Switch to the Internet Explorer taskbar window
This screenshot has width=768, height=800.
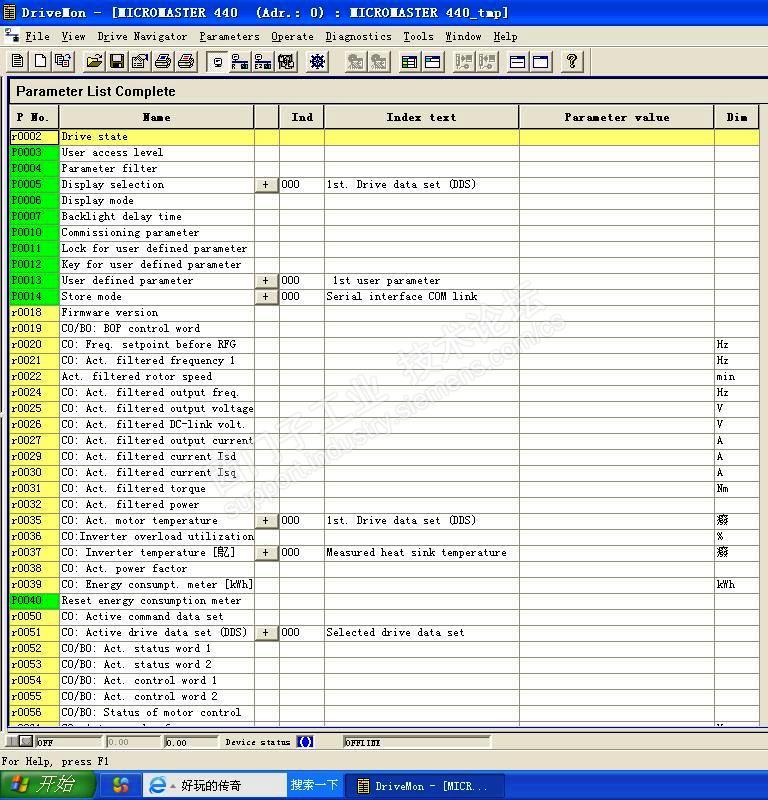click(x=215, y=785)
